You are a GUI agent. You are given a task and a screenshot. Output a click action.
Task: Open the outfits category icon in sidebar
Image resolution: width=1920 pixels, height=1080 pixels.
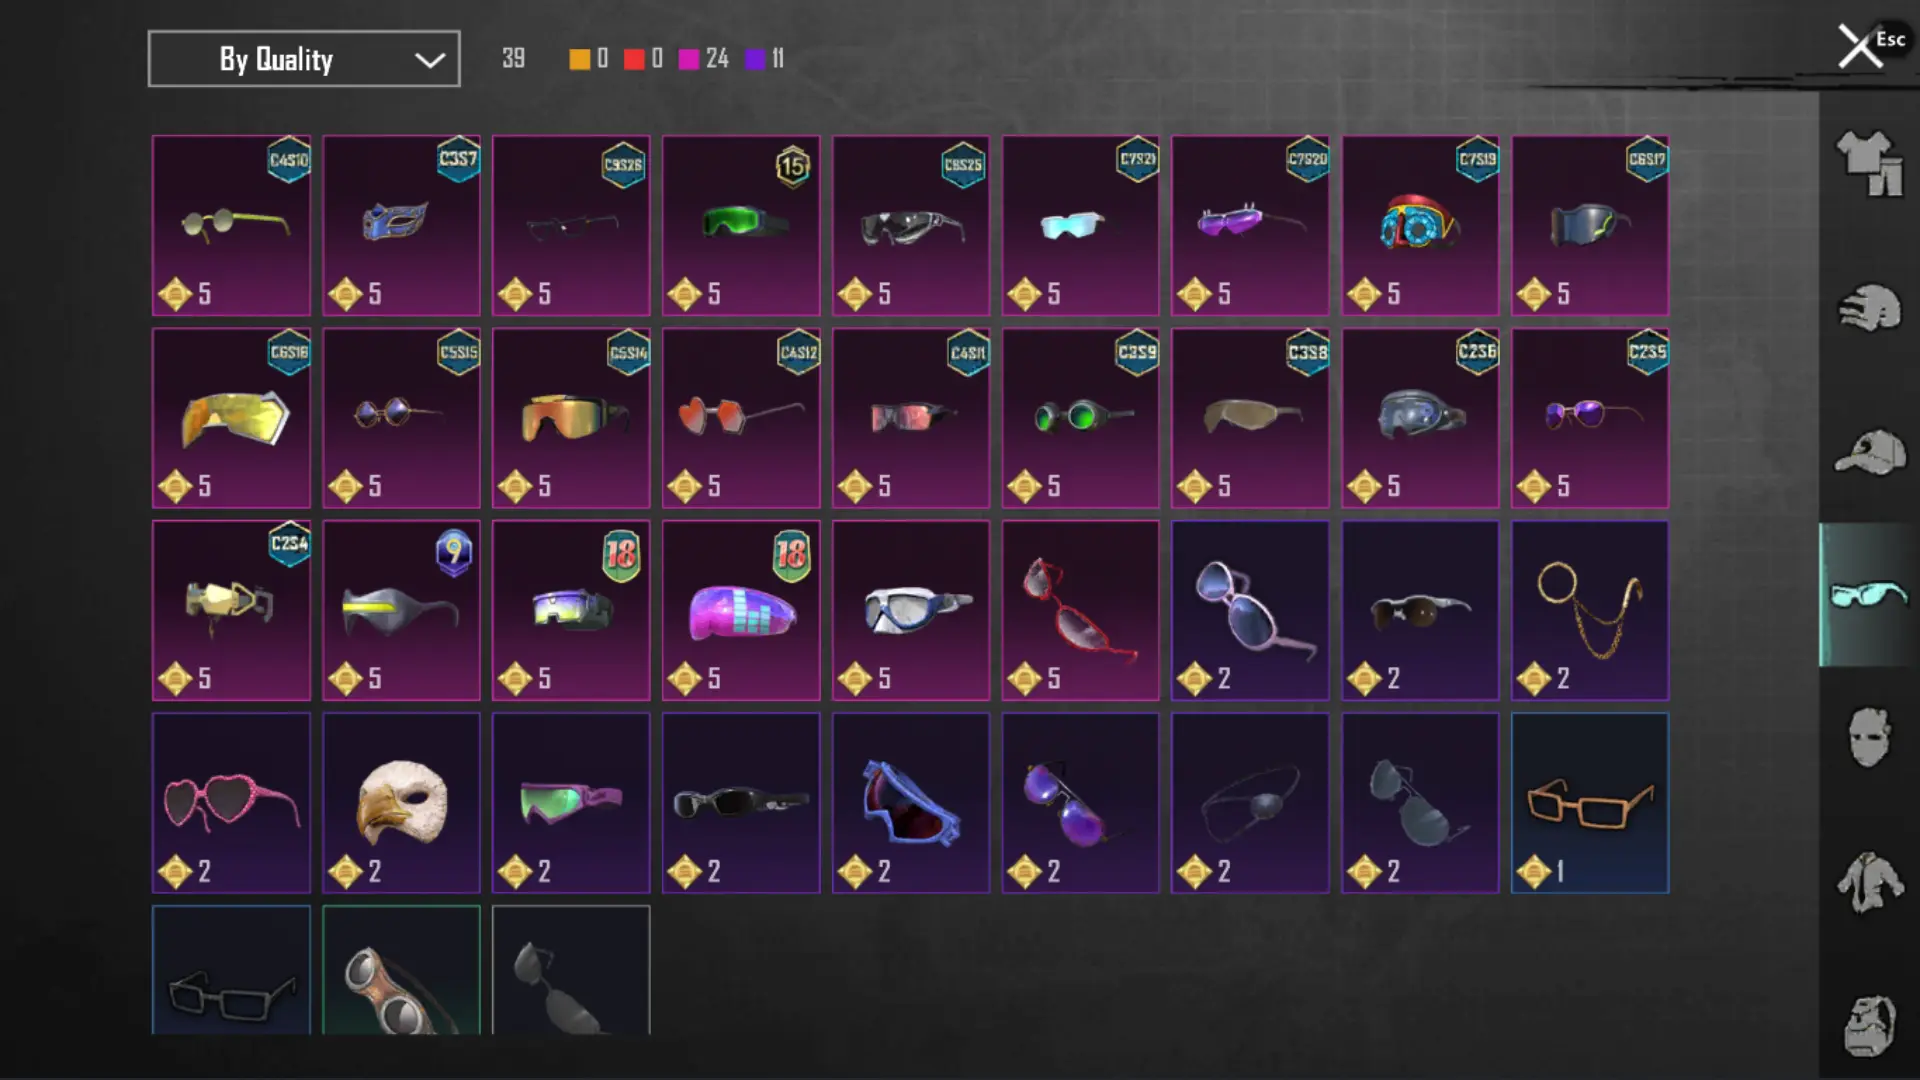pyautogui.click(x=1869, y=163)
